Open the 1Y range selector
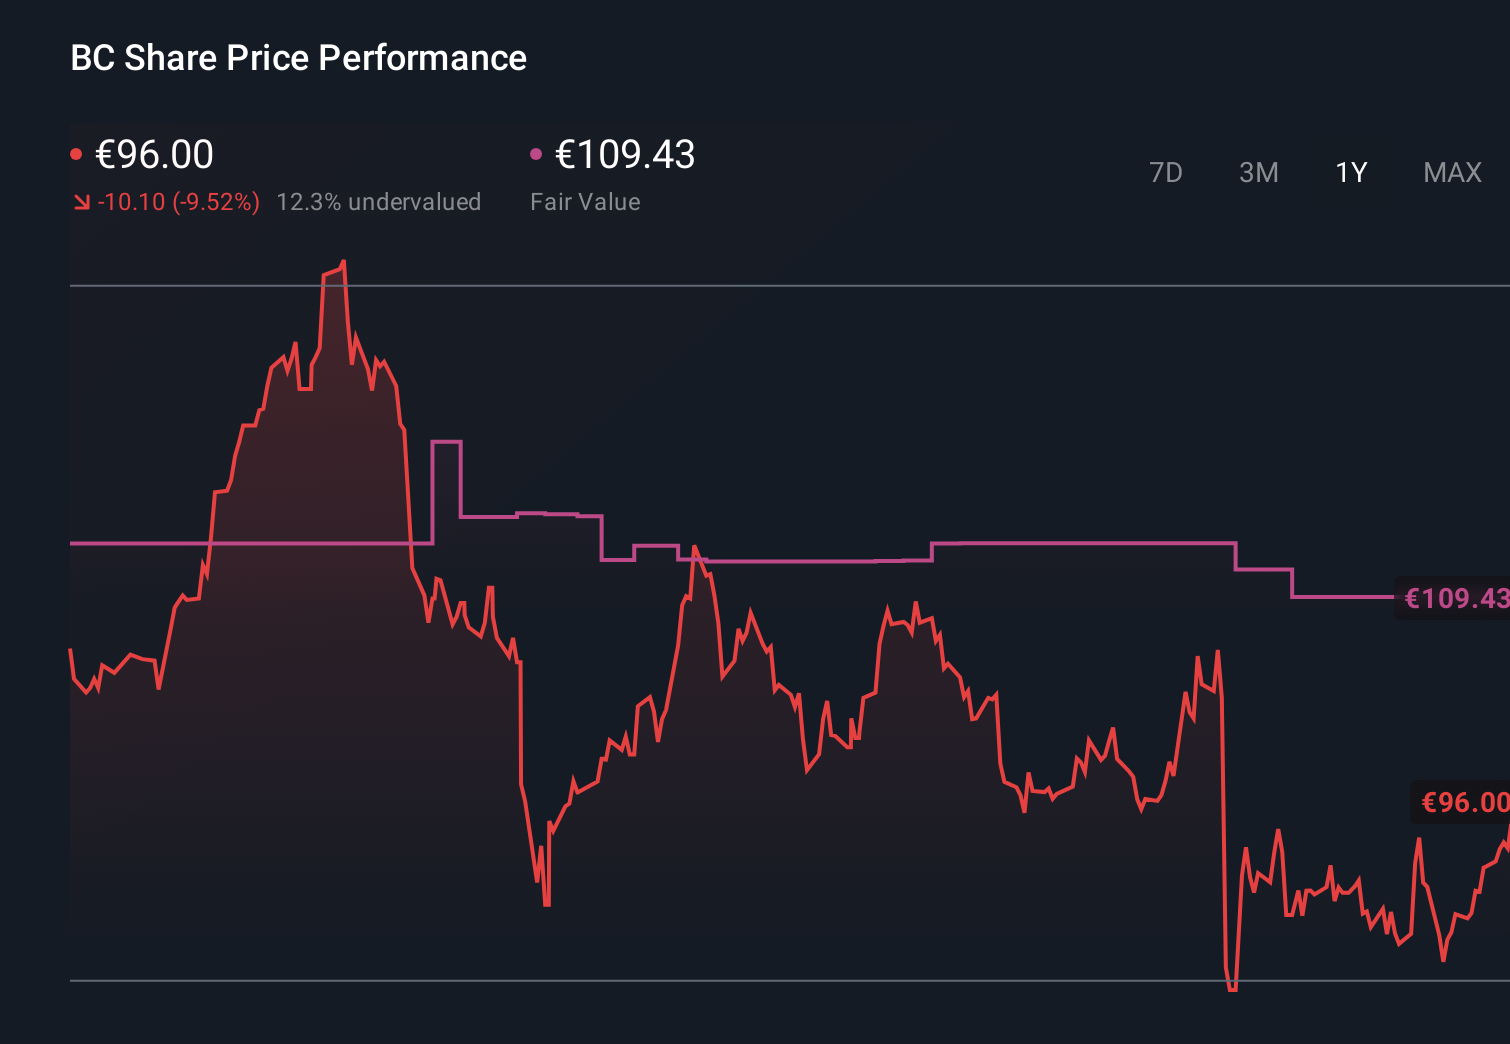 point(1350,172)
